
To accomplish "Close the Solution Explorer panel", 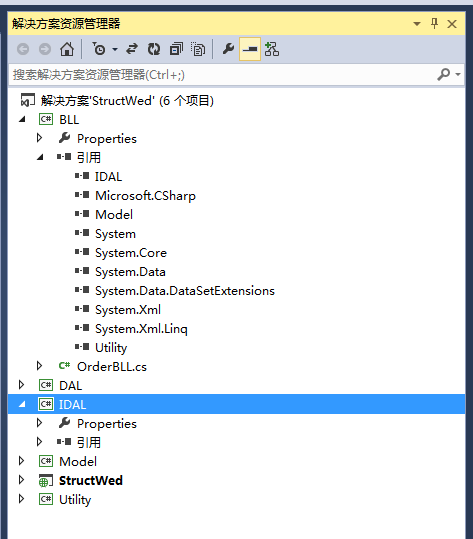I will (452, 24).
